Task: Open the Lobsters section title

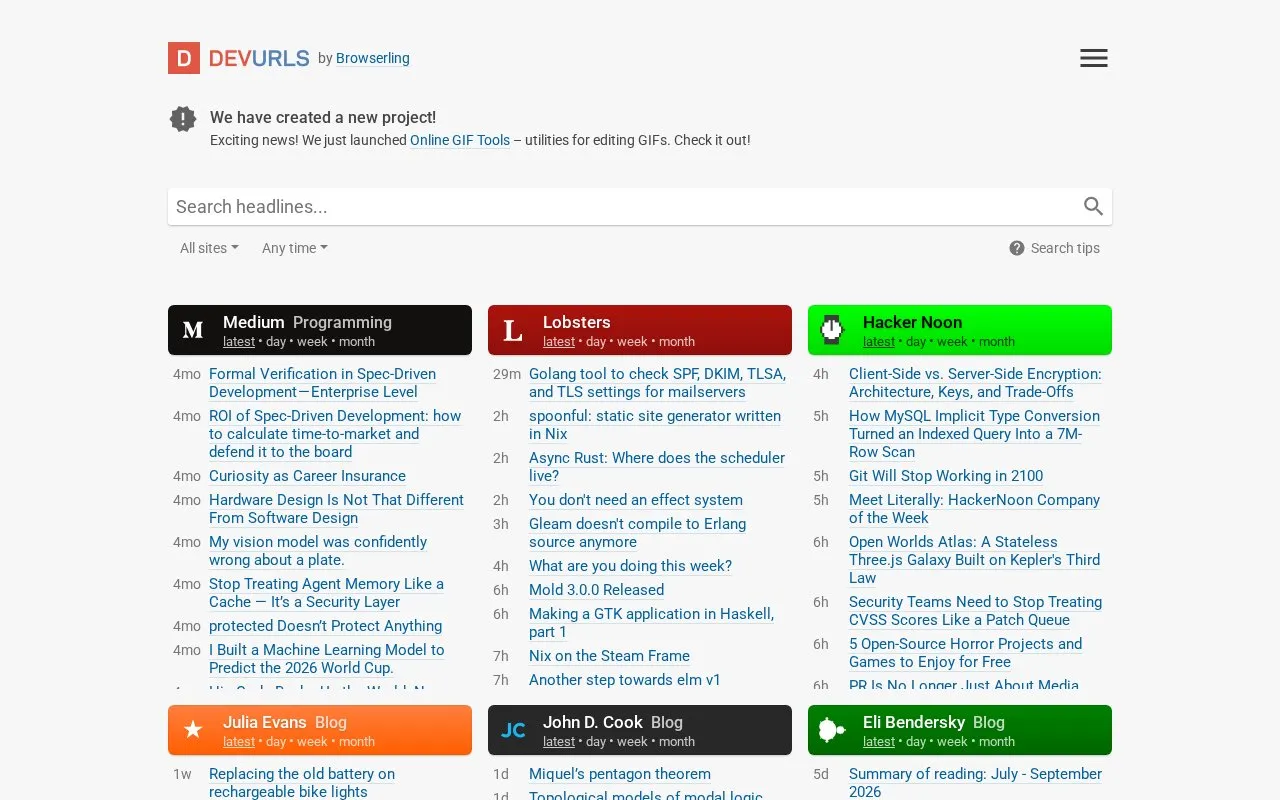Action: point(577,322)
